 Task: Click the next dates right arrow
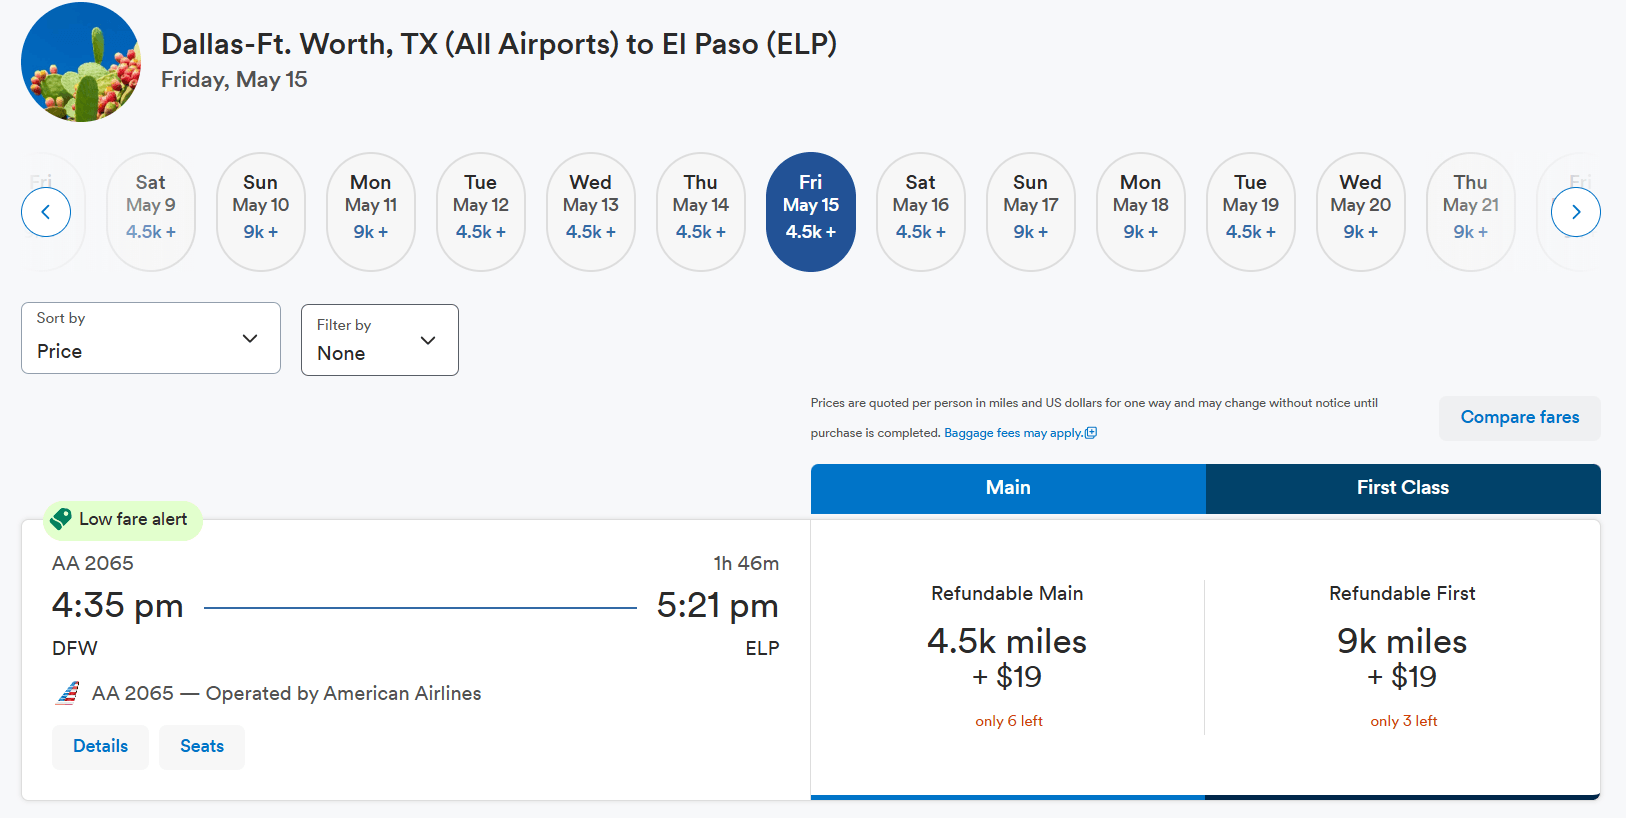[x=1575, y=212]
